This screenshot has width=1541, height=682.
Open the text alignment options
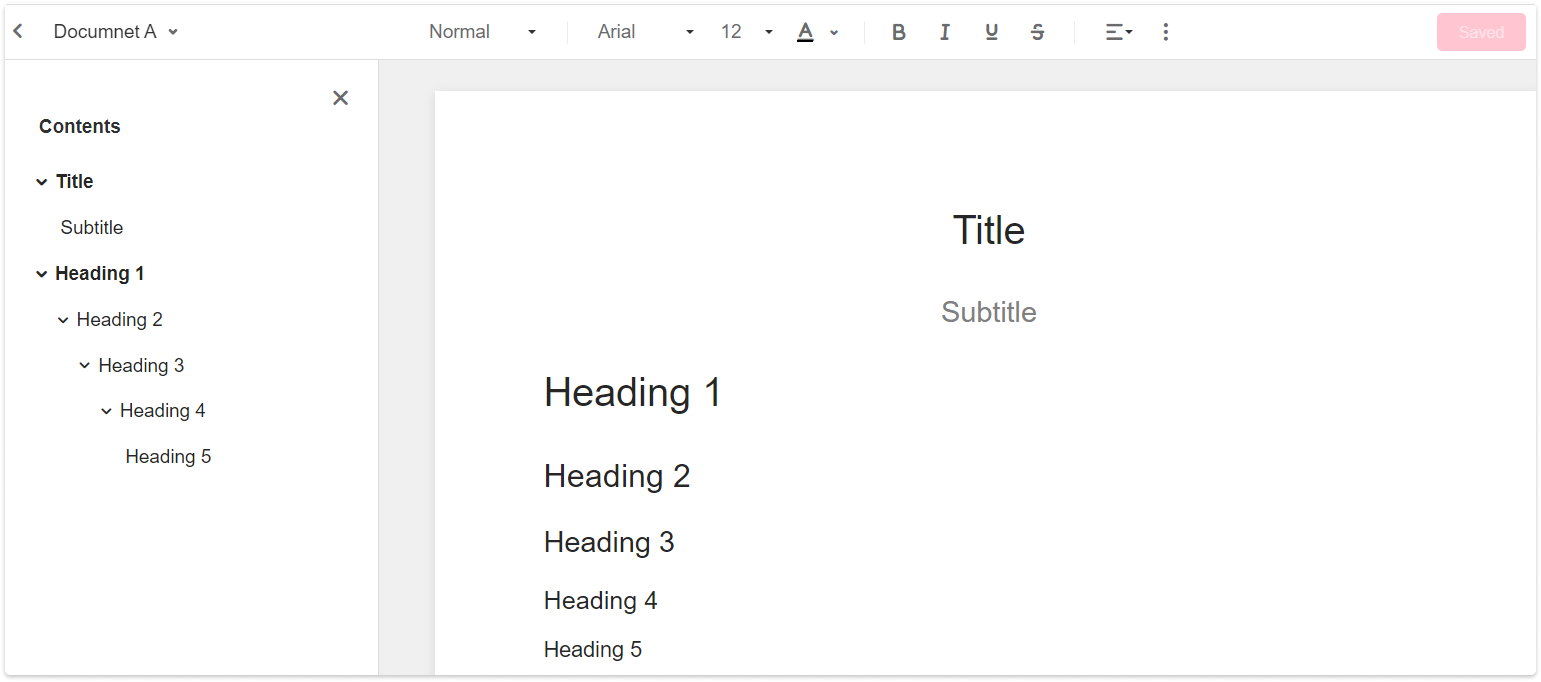coord(1119,32)
